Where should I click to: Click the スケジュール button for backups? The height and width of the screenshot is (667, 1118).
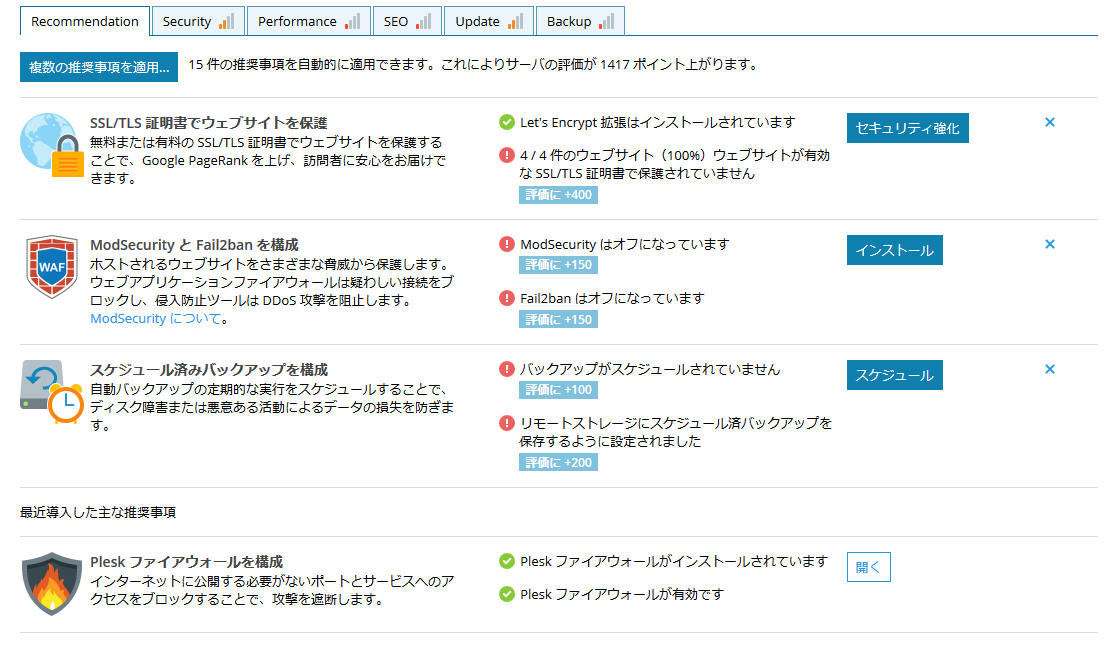[x=894, y=375]
